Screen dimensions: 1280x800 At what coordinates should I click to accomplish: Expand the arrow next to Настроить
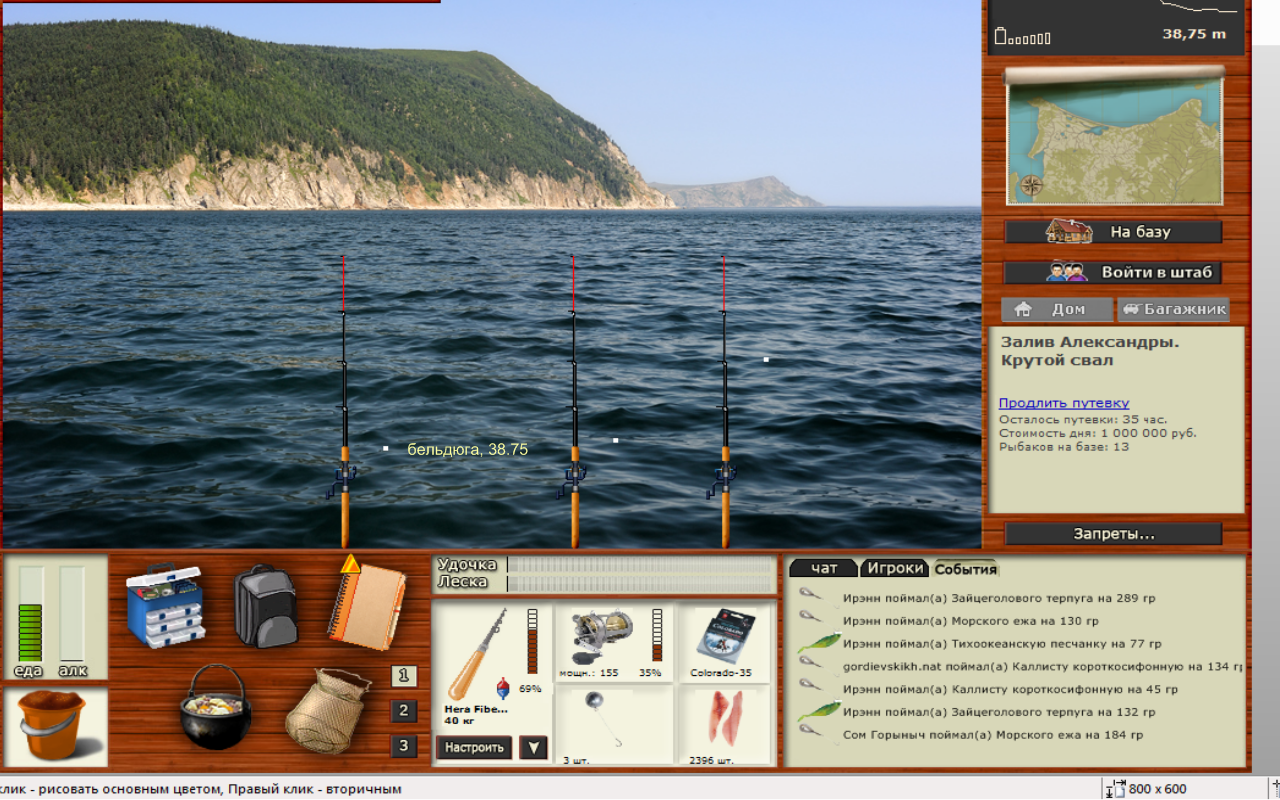pos(533,747)
